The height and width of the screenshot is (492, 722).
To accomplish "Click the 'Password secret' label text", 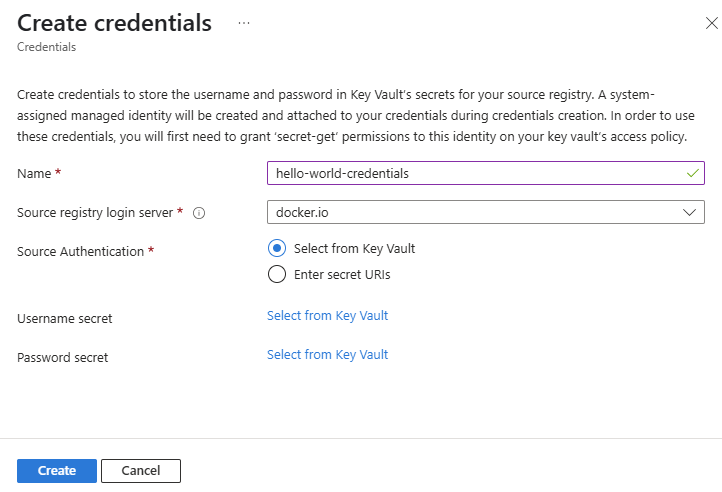I will [62, 357].
